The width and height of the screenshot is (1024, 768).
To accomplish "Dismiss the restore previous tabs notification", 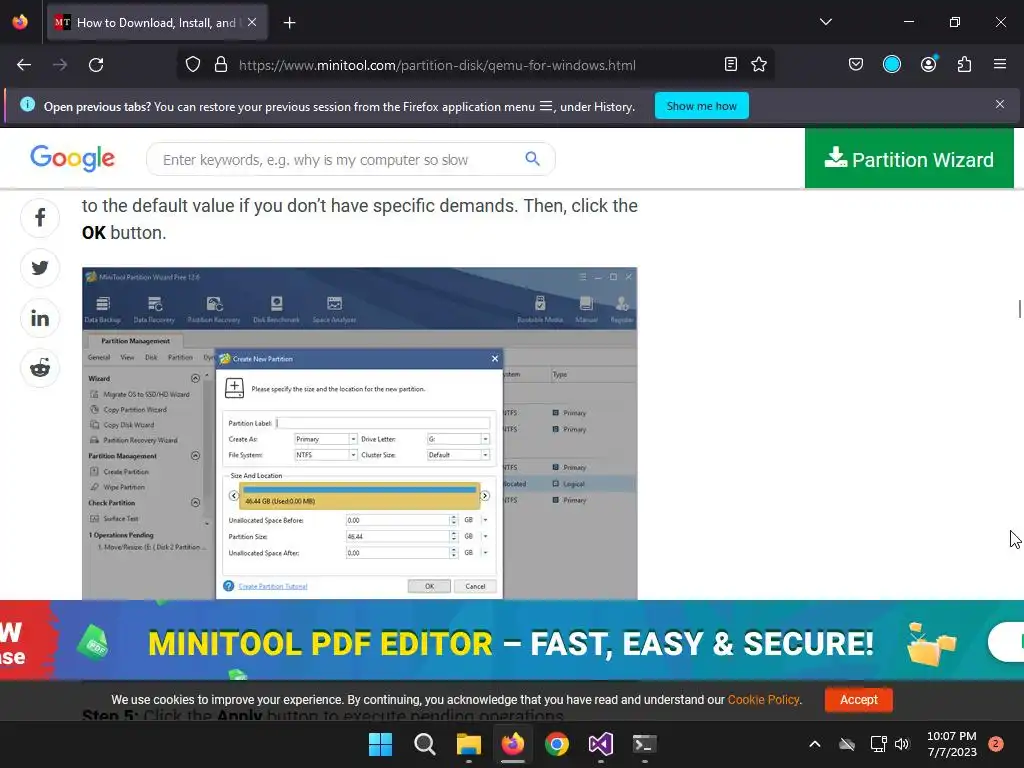I will (x=999, y=104).
